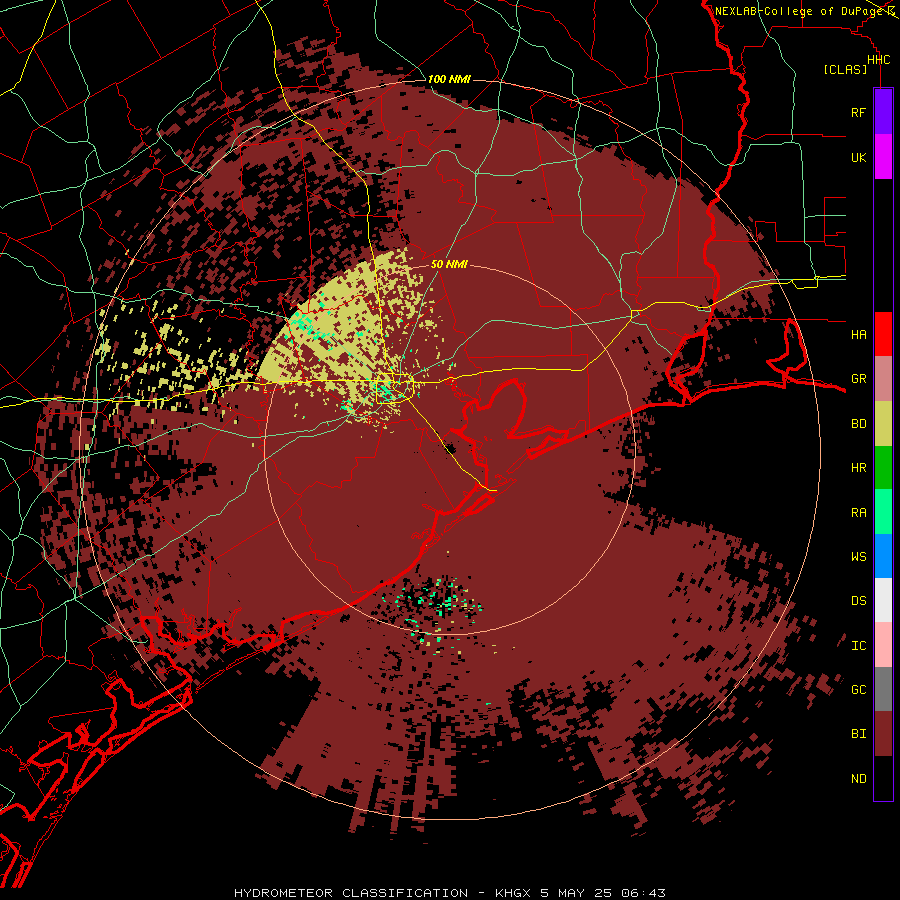Click the HA red legend color swatch
The height and width of the screenshot is (900, 900).
point(883,334)
